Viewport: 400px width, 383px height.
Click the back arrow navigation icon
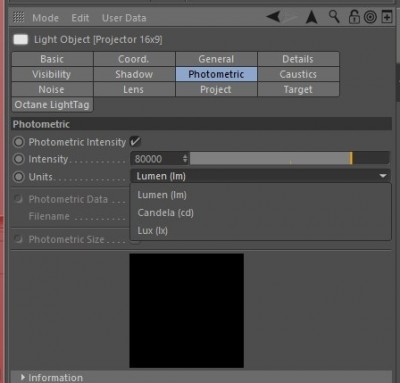click(273, 16)
